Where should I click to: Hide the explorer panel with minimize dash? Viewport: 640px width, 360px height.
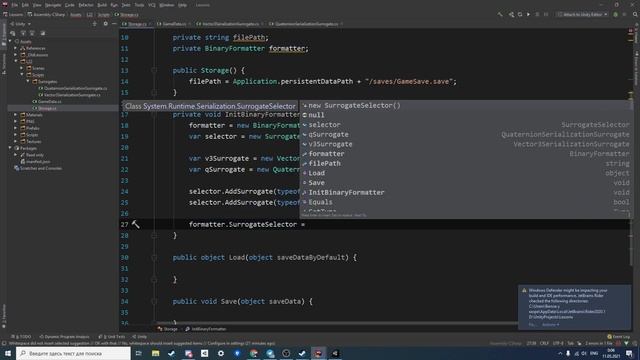(114, 24)
